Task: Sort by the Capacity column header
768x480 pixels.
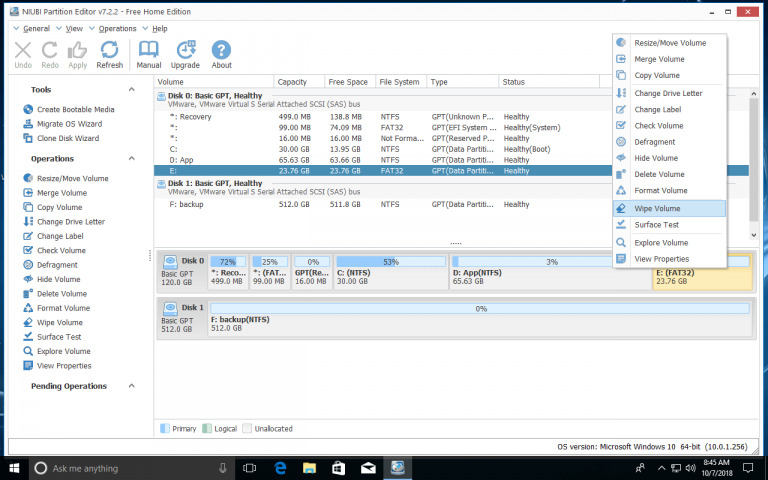Action: click(299, 82)
